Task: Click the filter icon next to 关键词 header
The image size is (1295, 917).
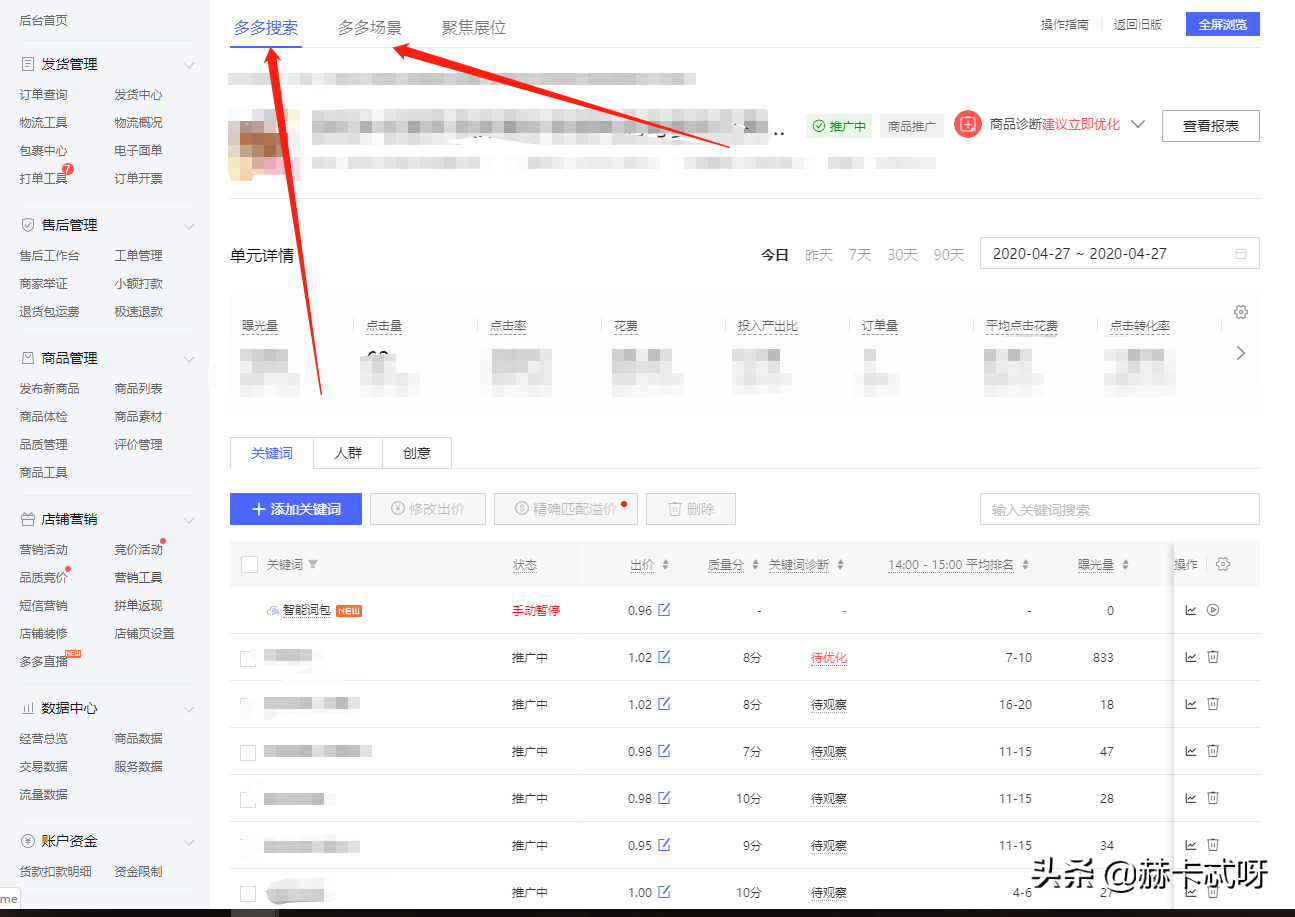Action: click(313, 565)
